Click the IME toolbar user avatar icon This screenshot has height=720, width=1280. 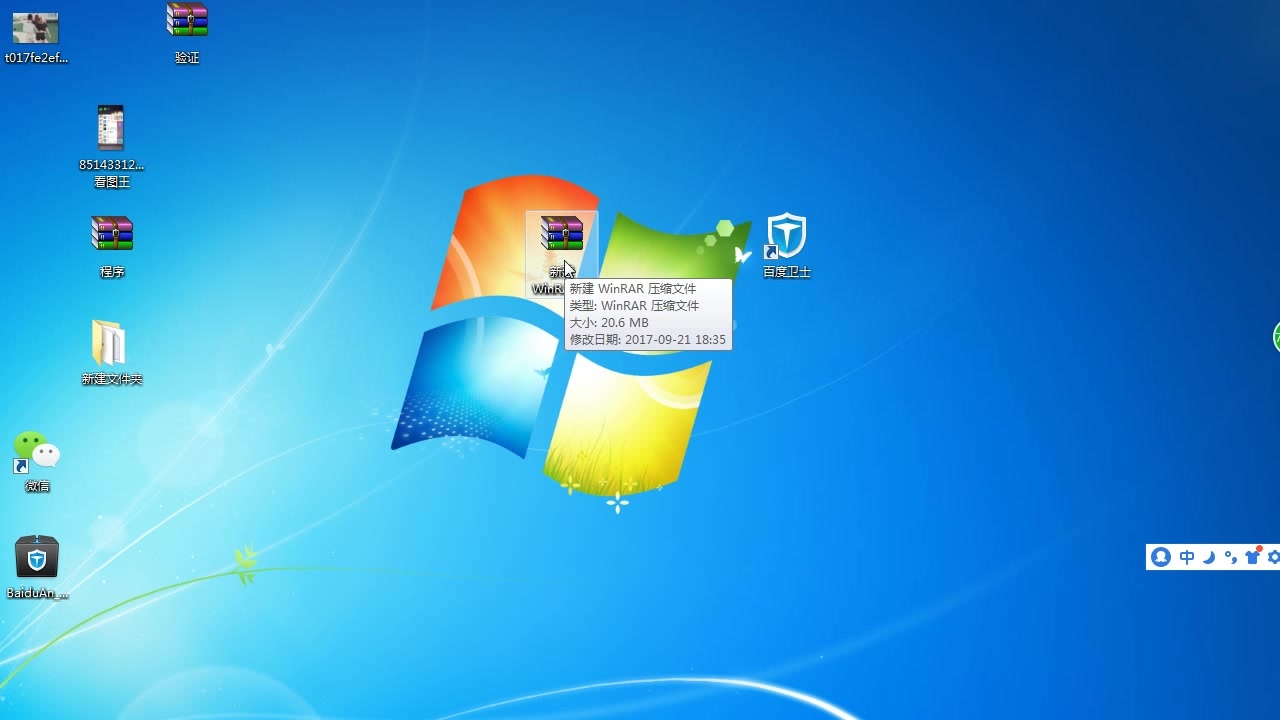(1161, 557)
